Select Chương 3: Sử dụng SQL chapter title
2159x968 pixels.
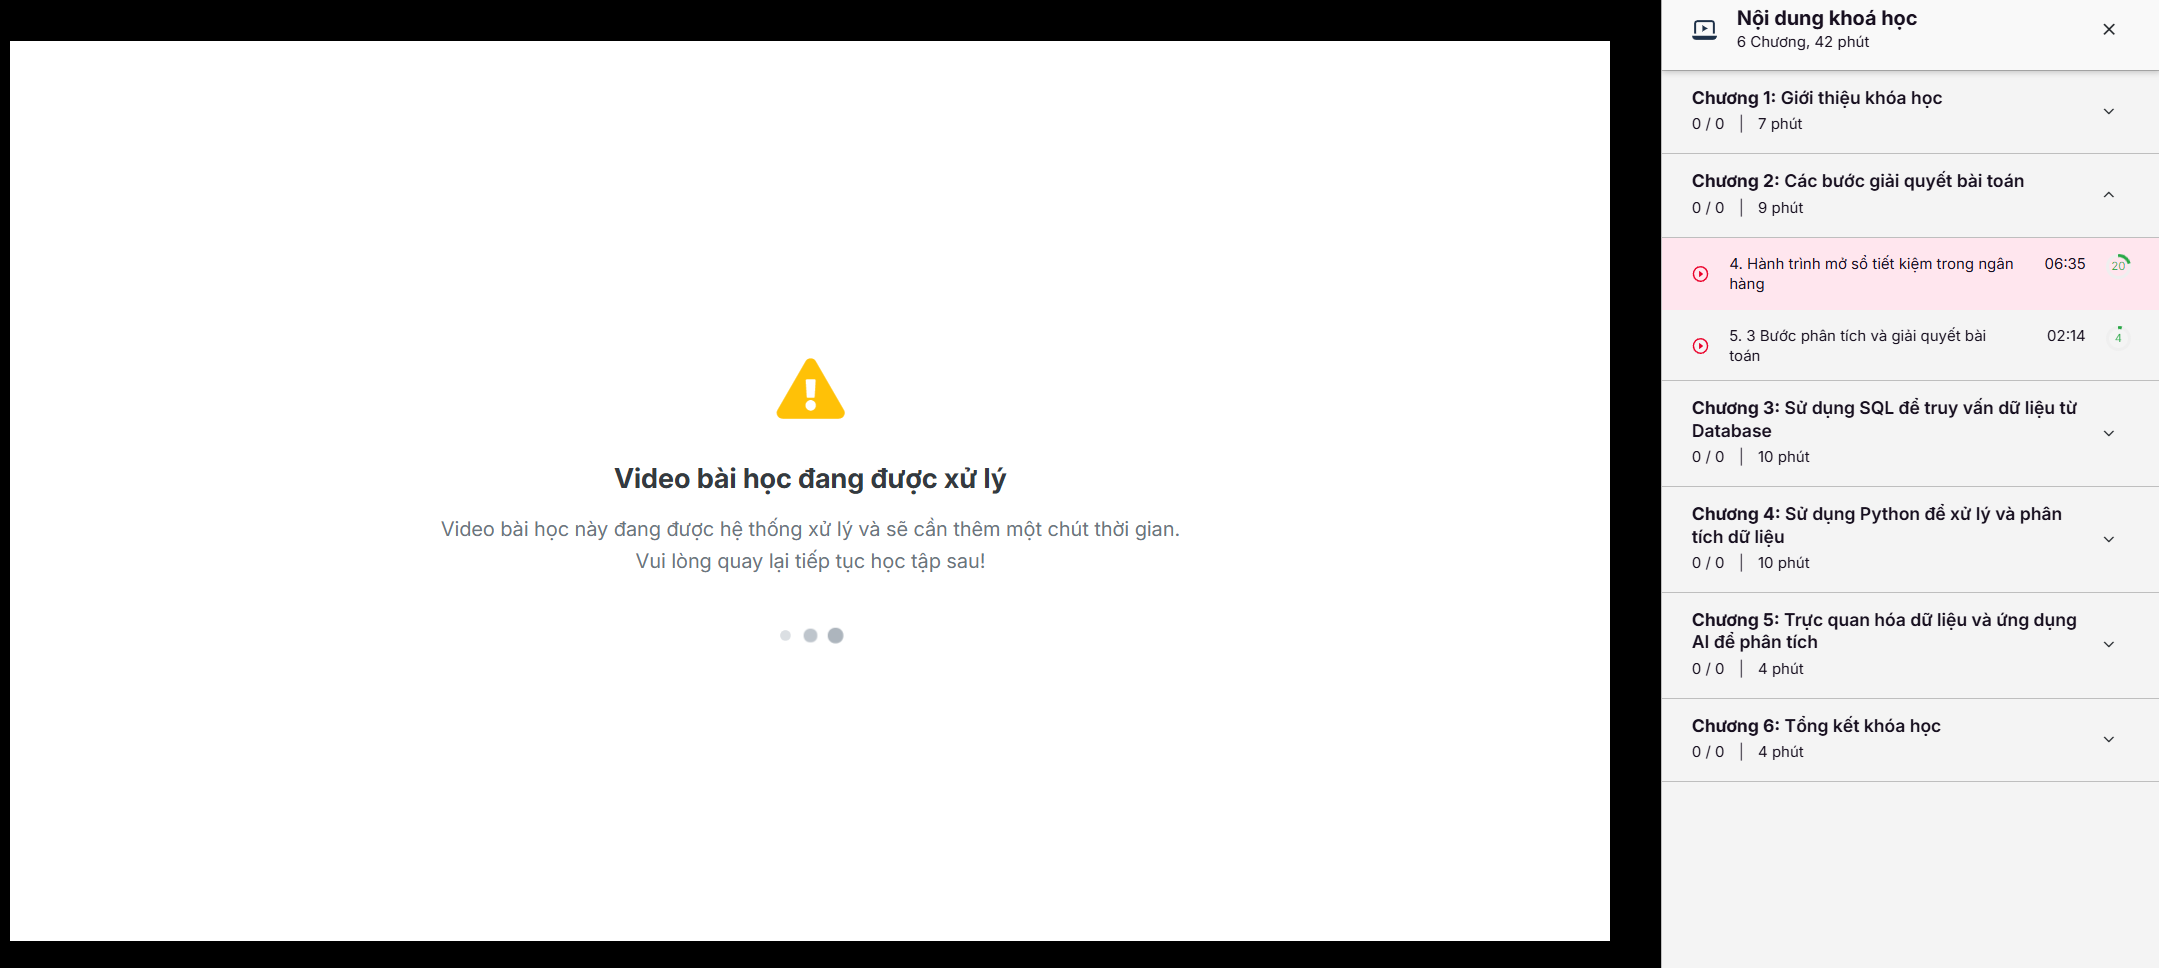pos(1884,419)
